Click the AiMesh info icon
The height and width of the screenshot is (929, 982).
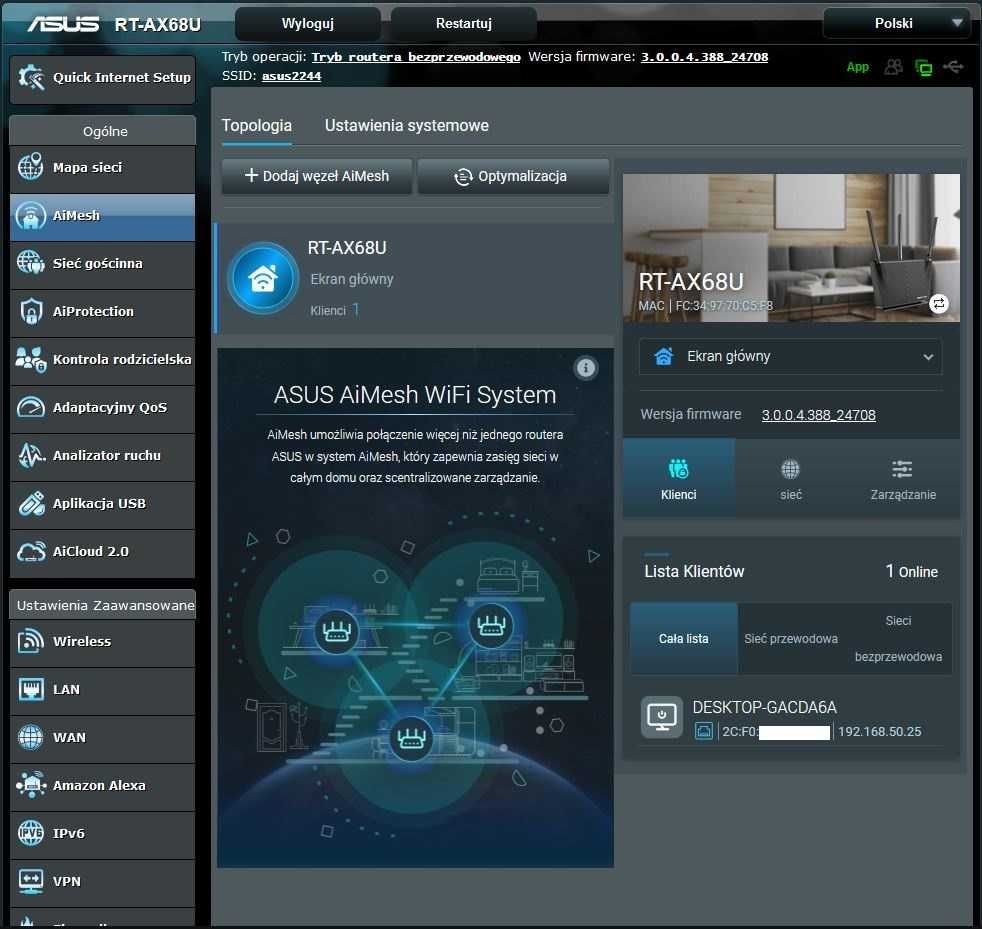(586, 368)
